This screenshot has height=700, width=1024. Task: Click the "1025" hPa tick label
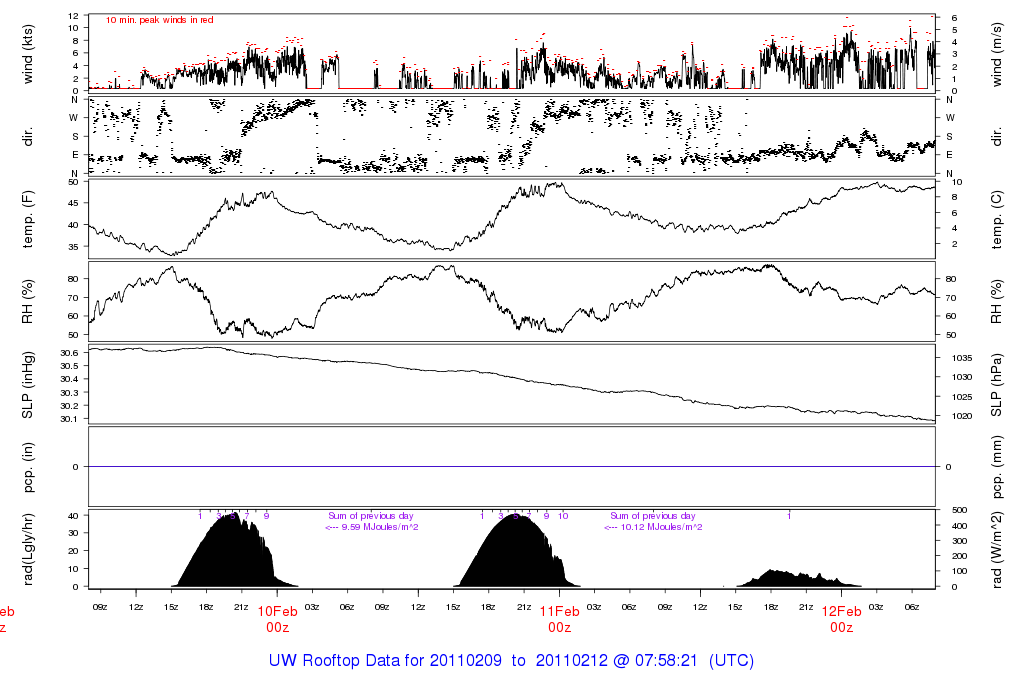(x=962, y=397)
